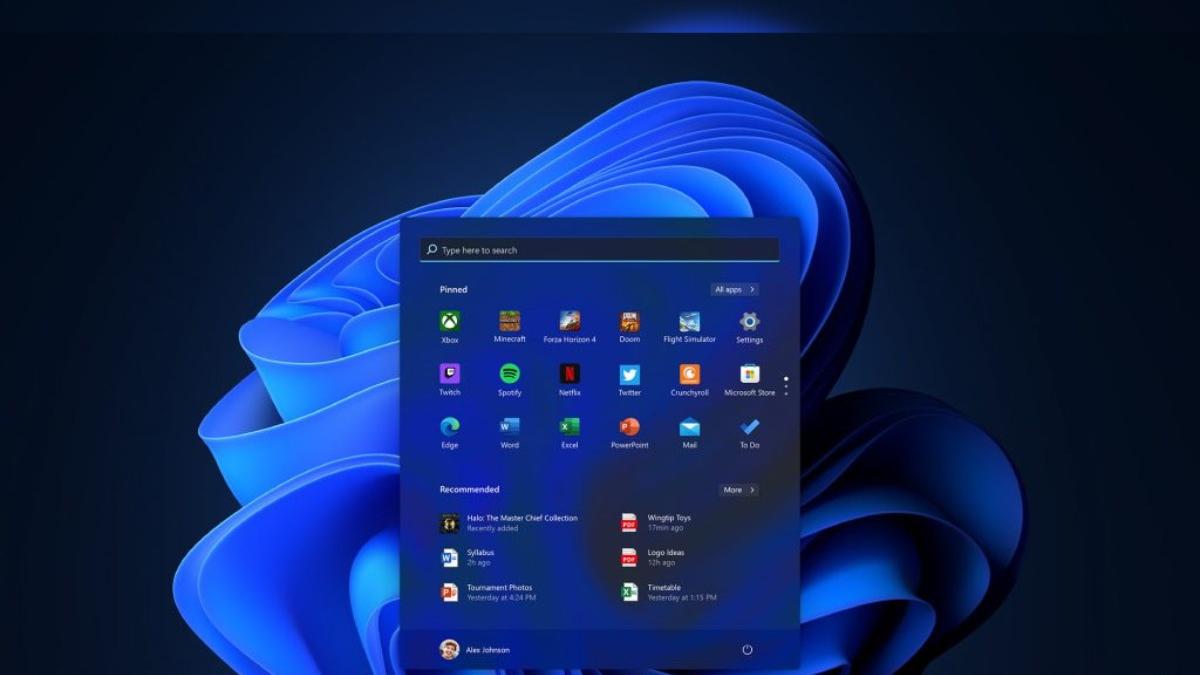This screenshot has width=1200, height=675.
Task: Open the Spotify app
Action: tap(509, 374)
